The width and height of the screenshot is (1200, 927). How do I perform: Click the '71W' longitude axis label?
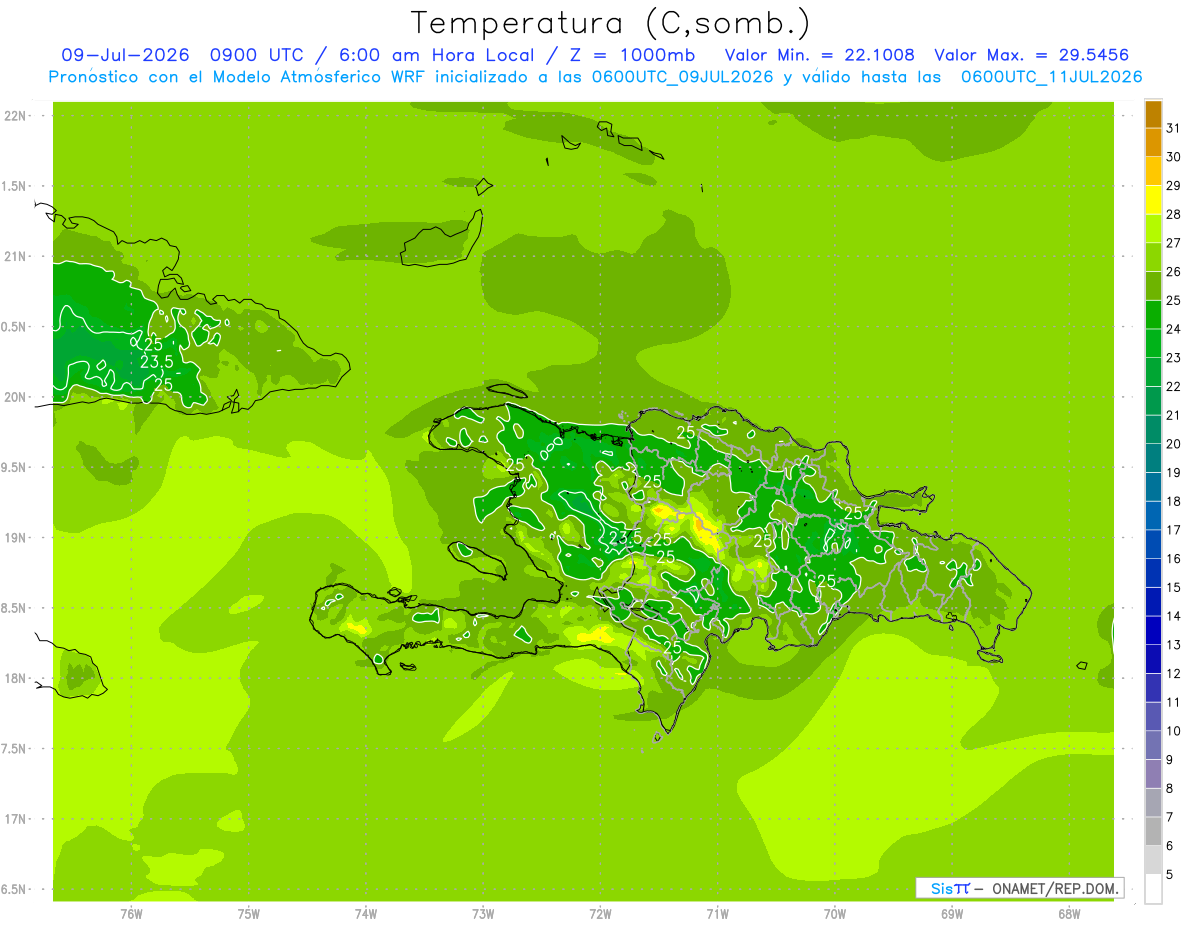[x=717, y=914]
